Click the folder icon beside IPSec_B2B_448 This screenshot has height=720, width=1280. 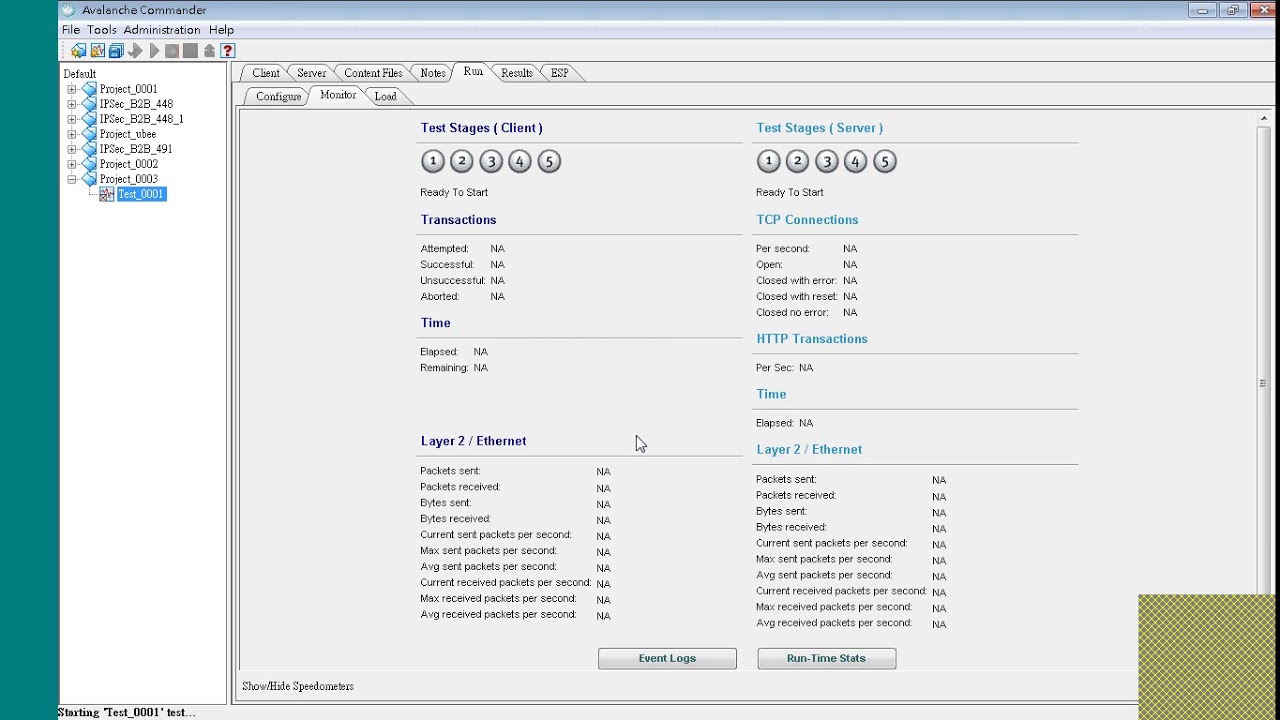(x=89, y=104)
